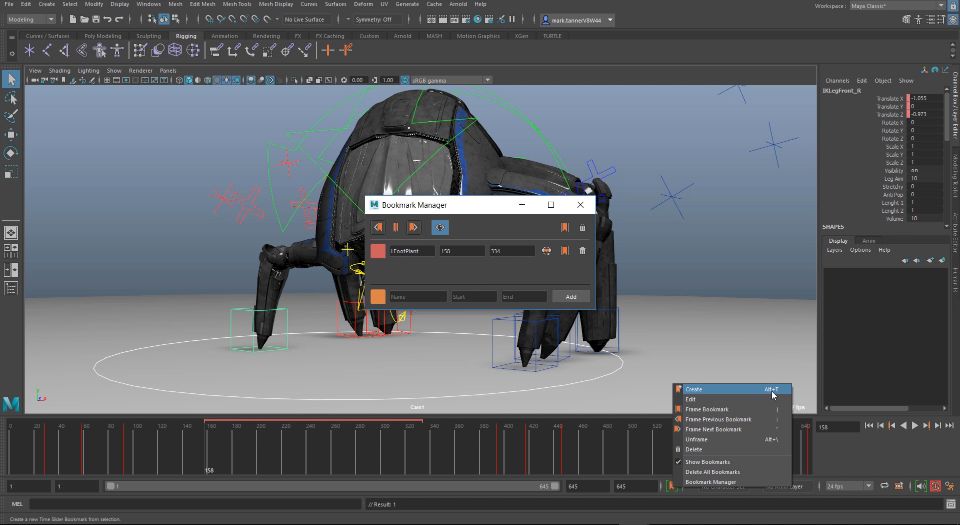This screenshot has height=525, width=960.
Task: Click the new bookmark Name input field
Action: click(x=416, y=297)
